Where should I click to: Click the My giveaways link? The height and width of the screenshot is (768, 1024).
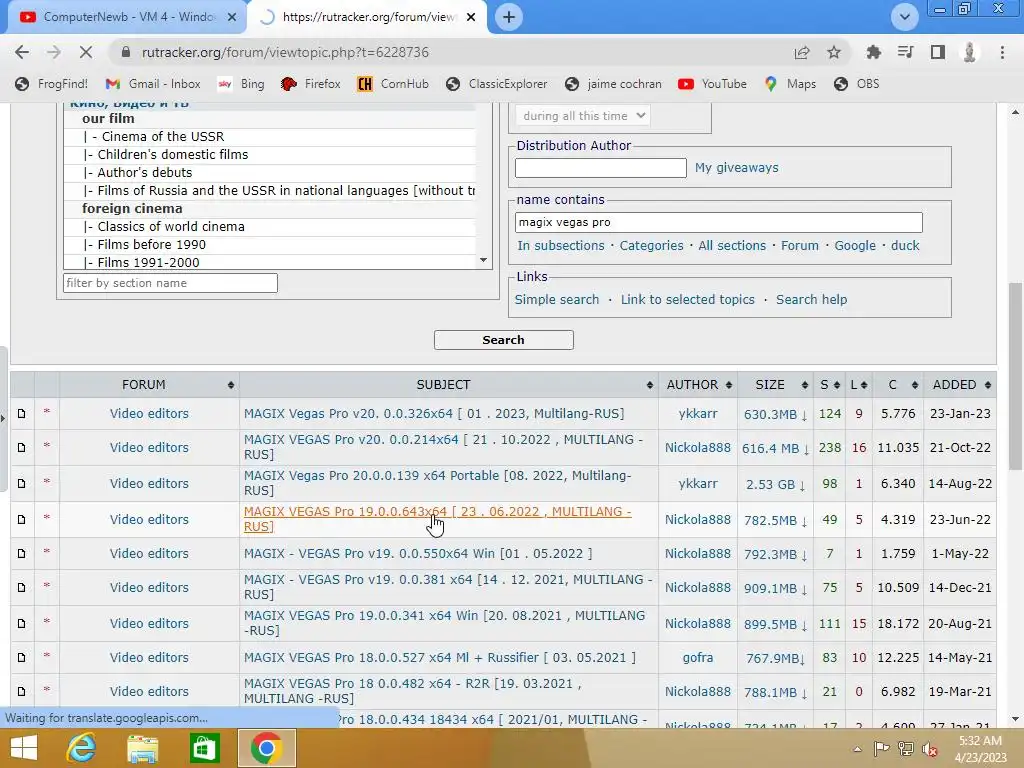pos(737,168)
